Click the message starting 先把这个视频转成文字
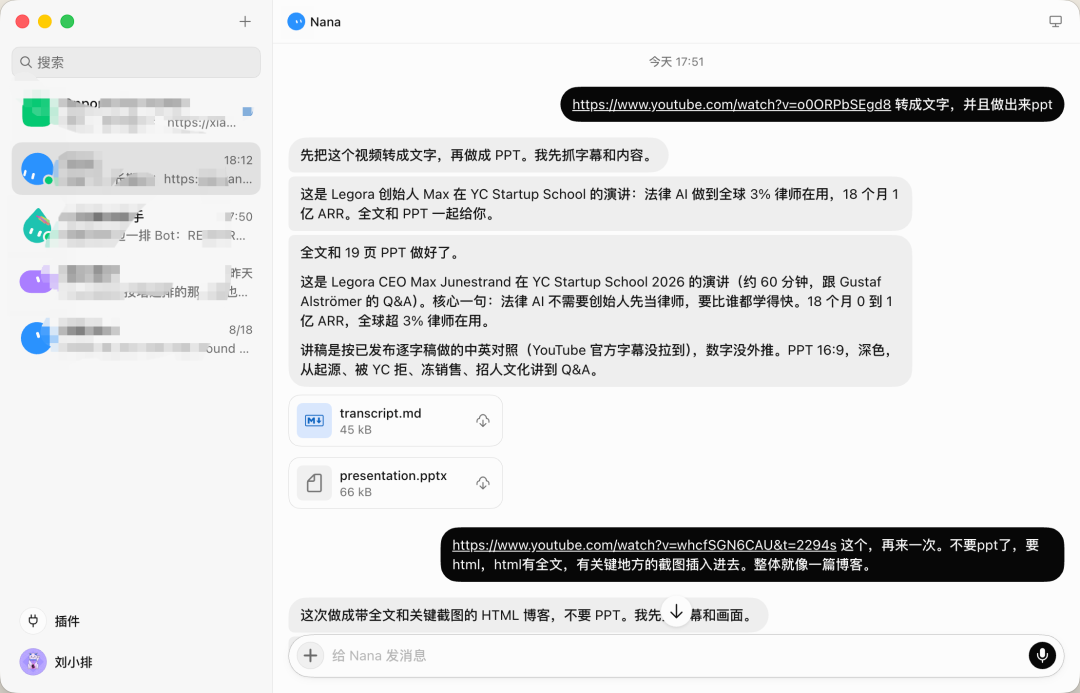 coord(478,155)
